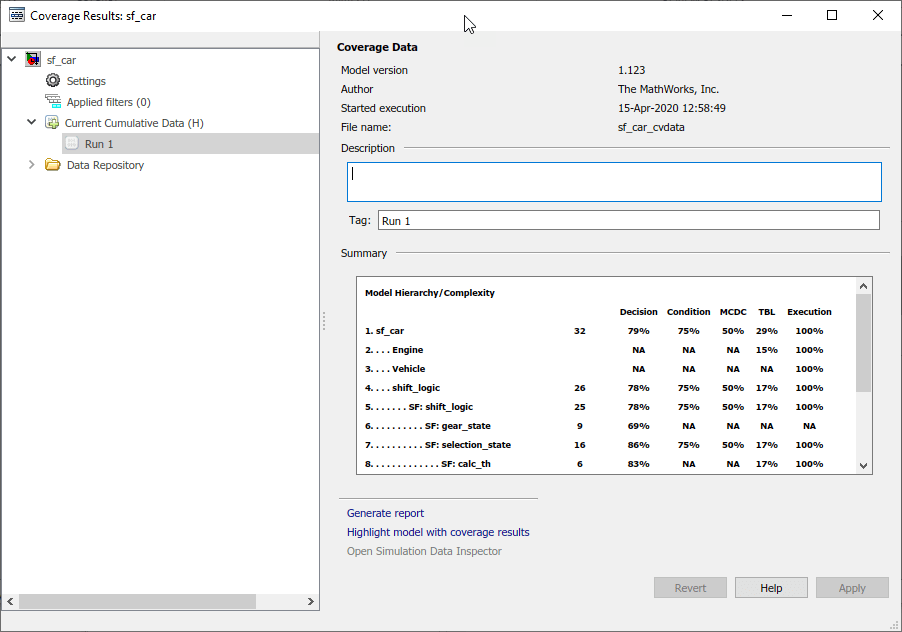Edit the Tag field showing Run 1

click(x=627, y=220)
